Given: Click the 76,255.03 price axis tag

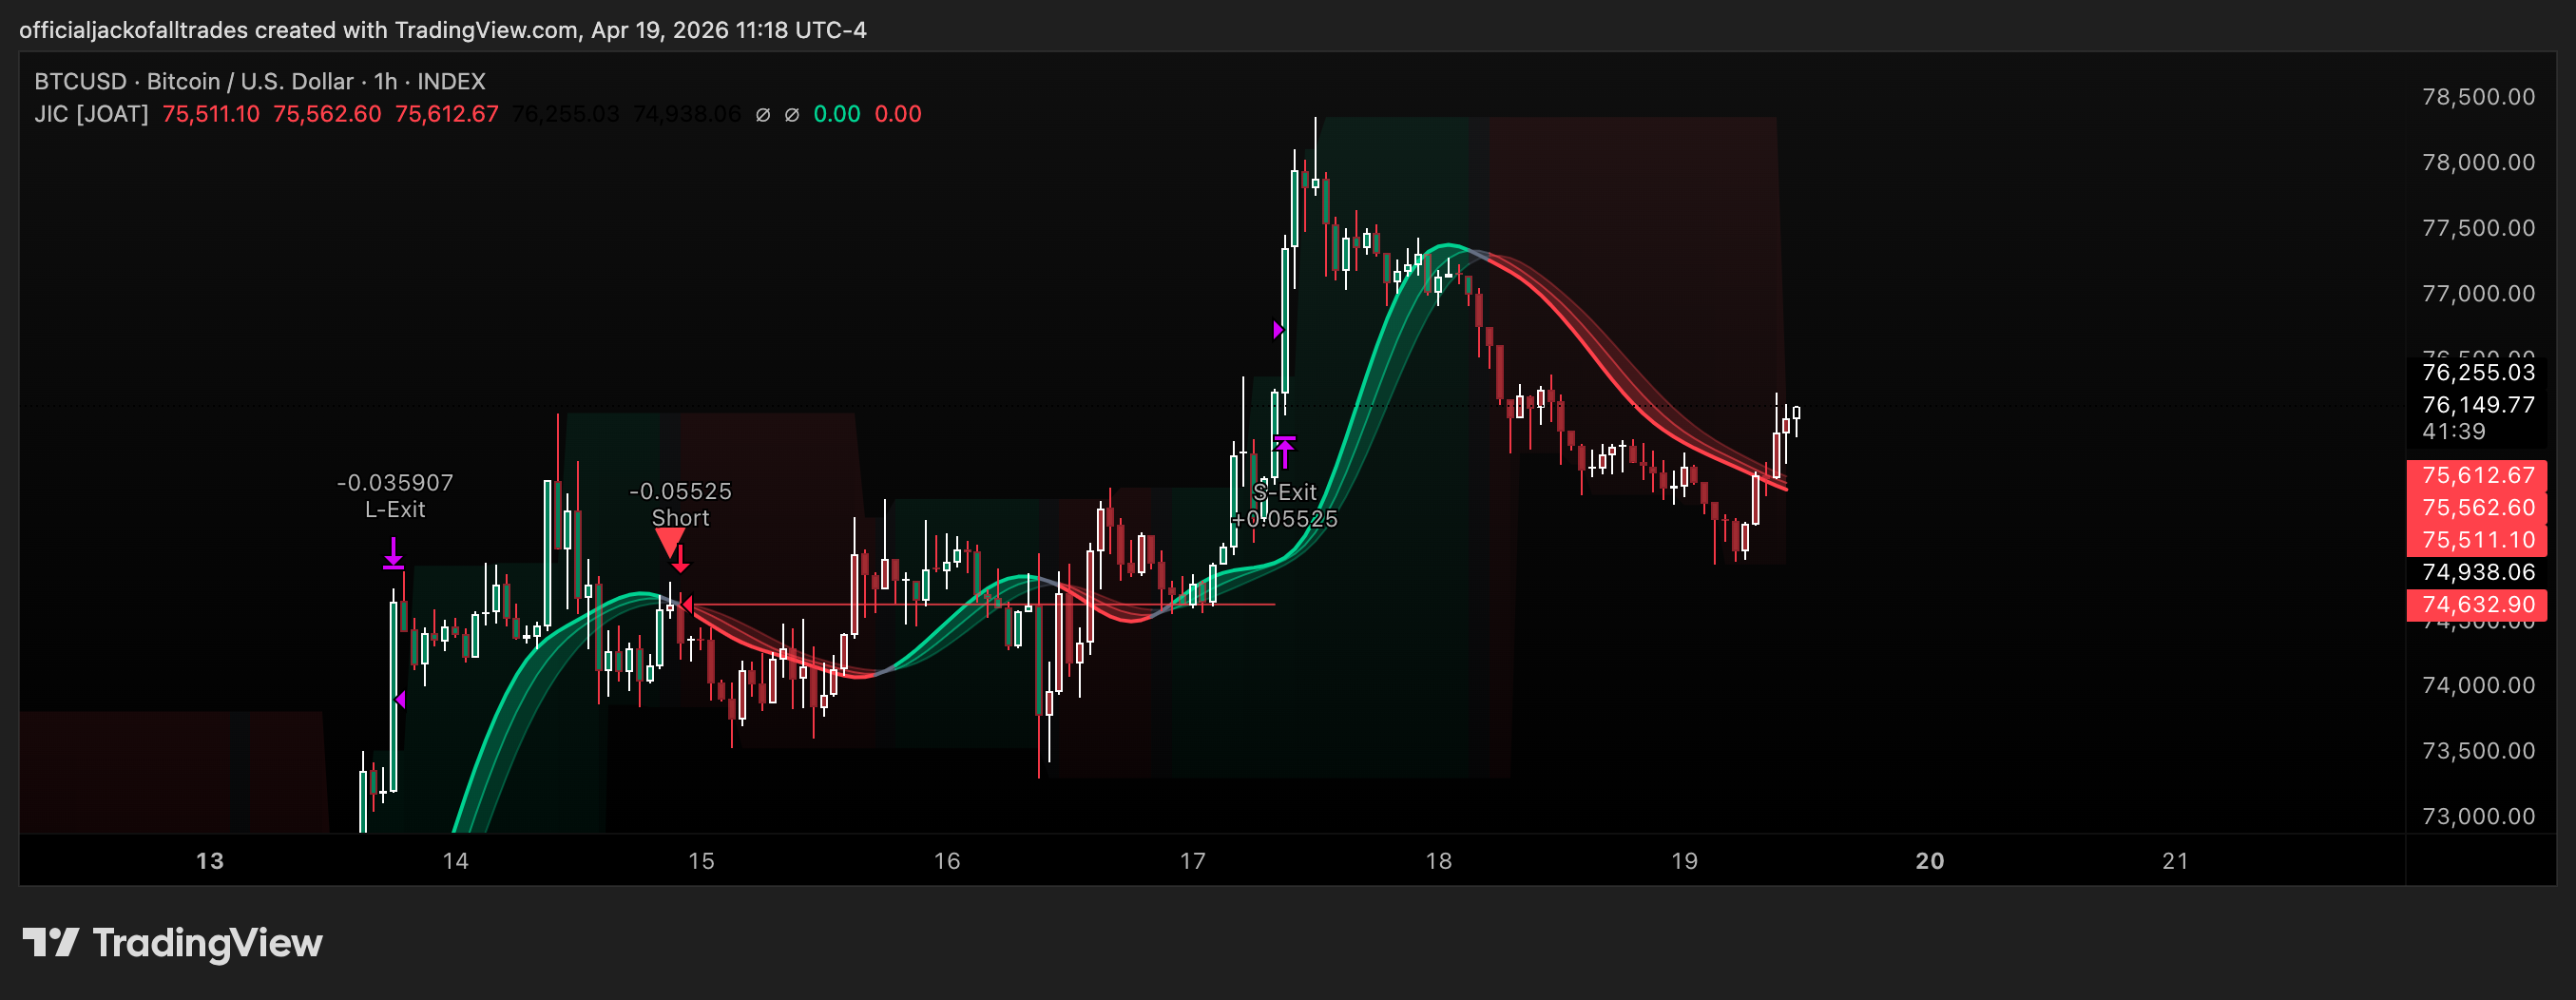Looking at the screenshot, I should click(x=2479, y=372).
